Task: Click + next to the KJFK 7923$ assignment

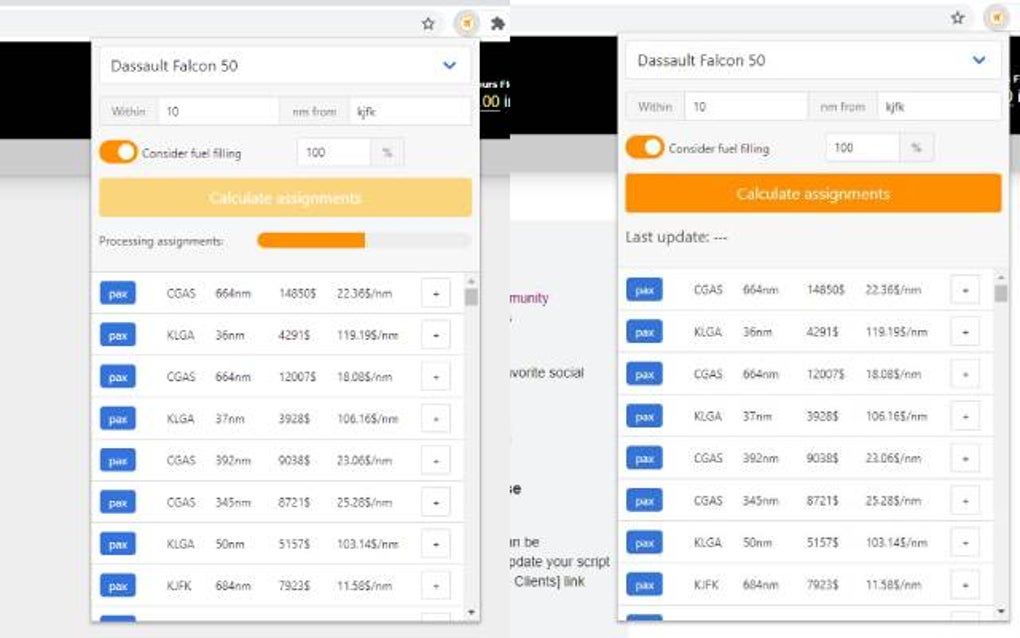Action: 435,585
